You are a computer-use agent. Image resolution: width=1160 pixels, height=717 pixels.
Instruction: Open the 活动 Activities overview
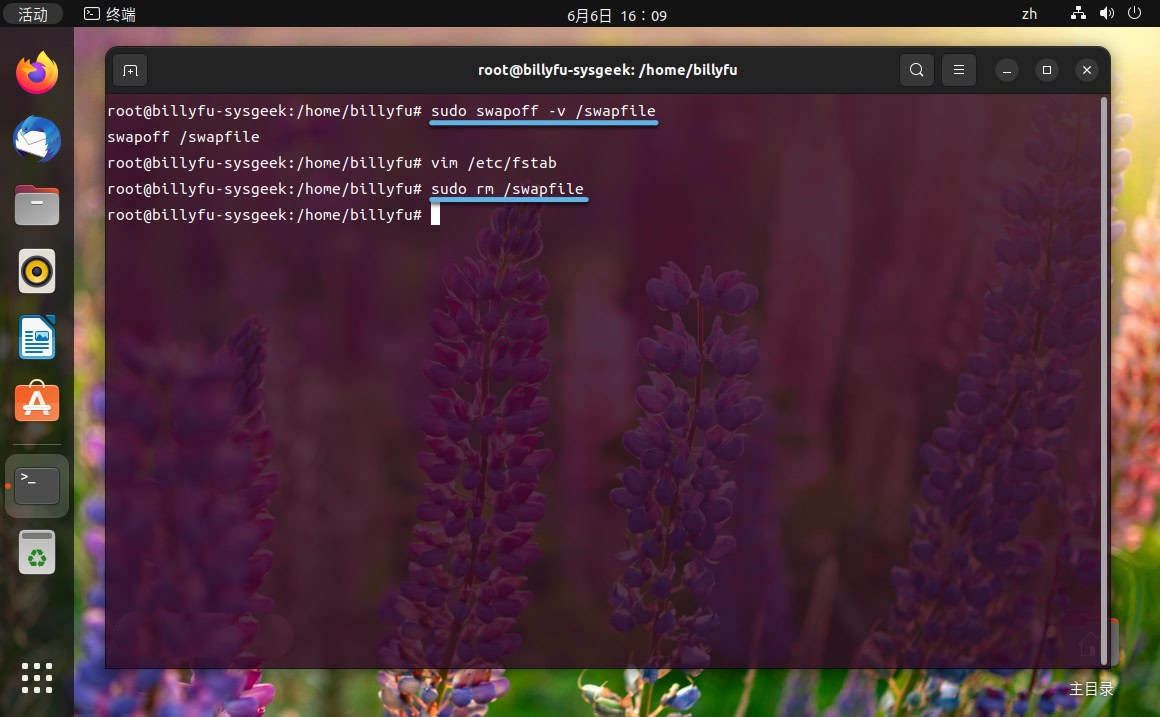click(32, 14)
